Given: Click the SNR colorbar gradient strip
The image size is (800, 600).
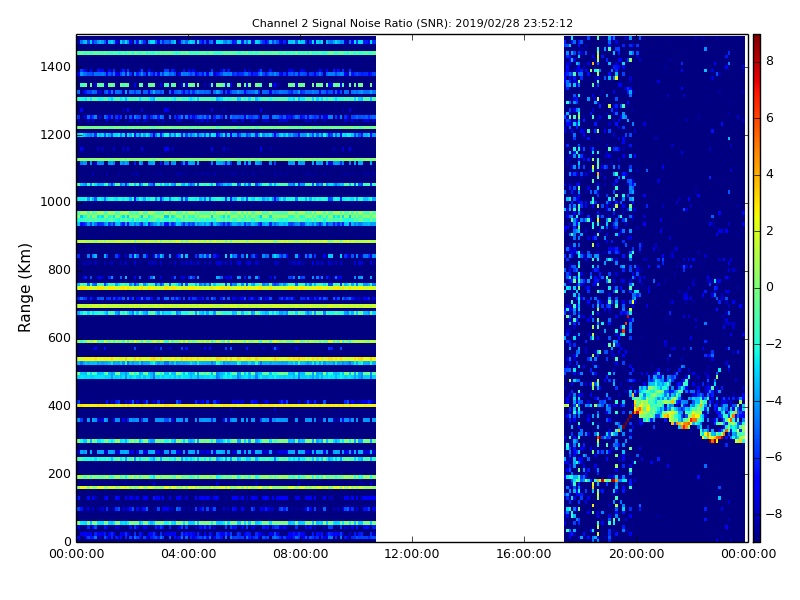Looking at the screenshot, I should click(x=757, y=288).
